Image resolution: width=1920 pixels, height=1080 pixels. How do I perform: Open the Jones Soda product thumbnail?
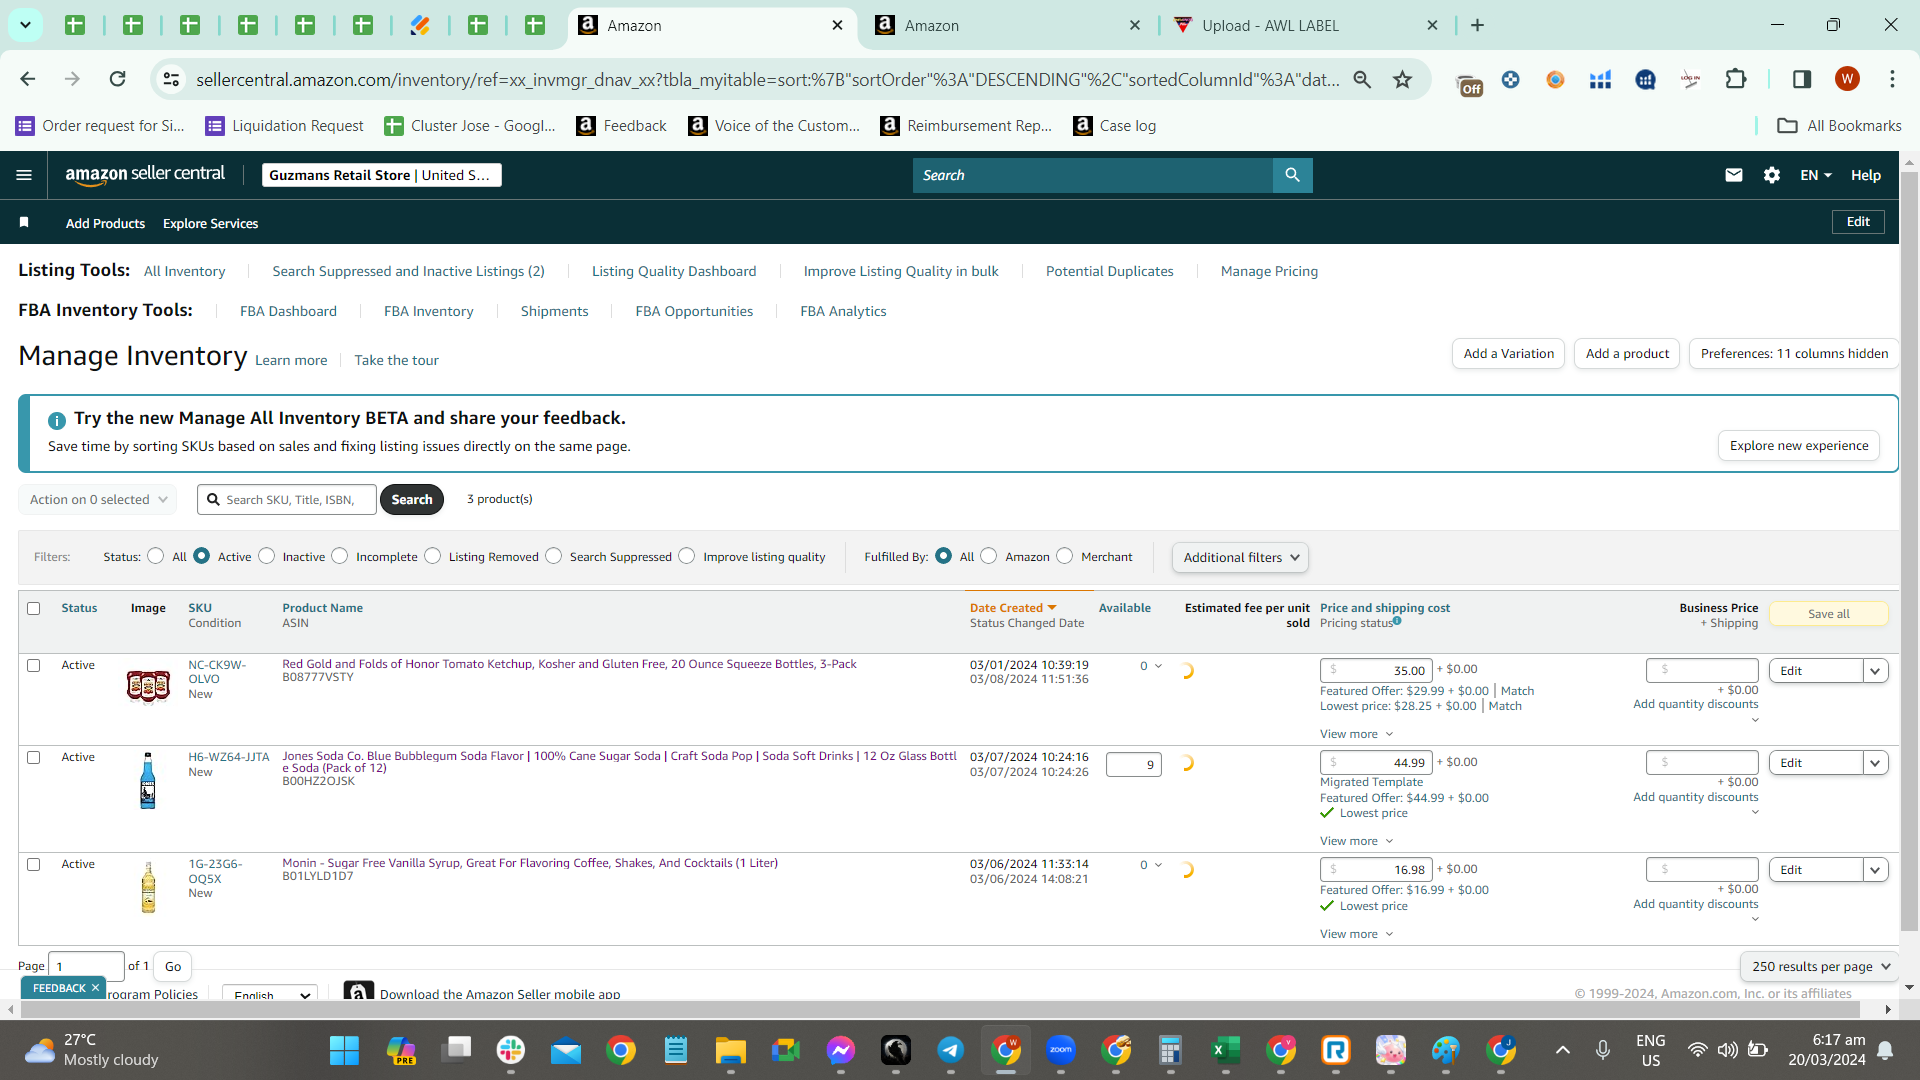[x=148, y=780]
